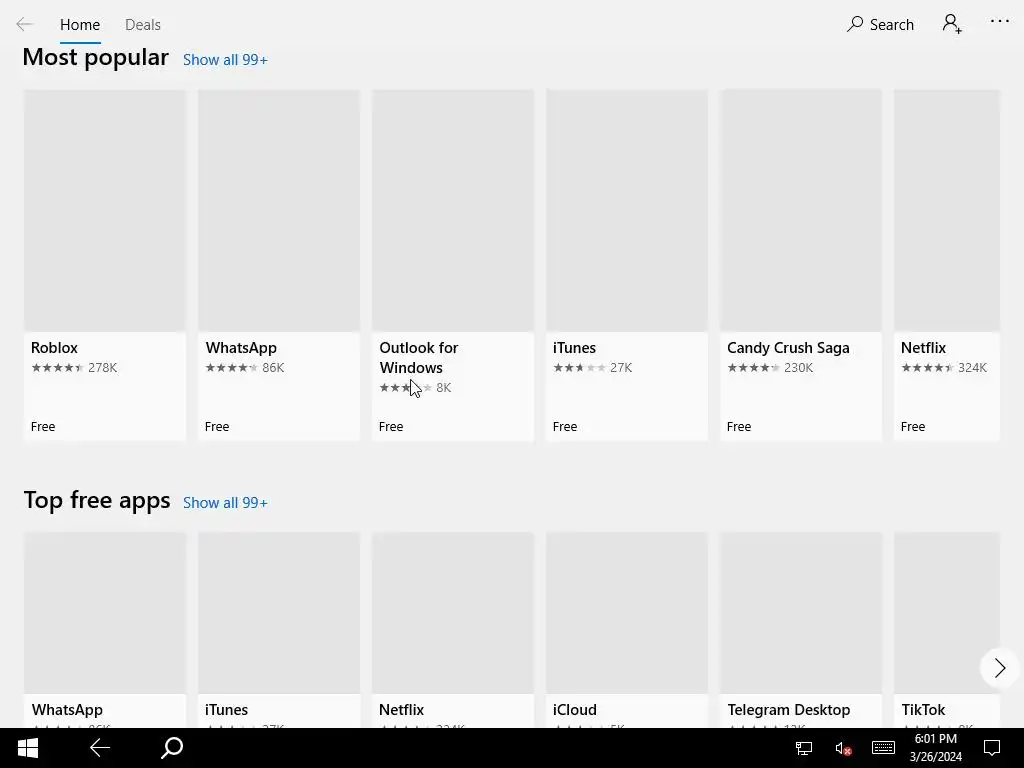Advance Top free apps with right chevron
This screenshot has height=768, width=1024.
[x=999, y=668]
